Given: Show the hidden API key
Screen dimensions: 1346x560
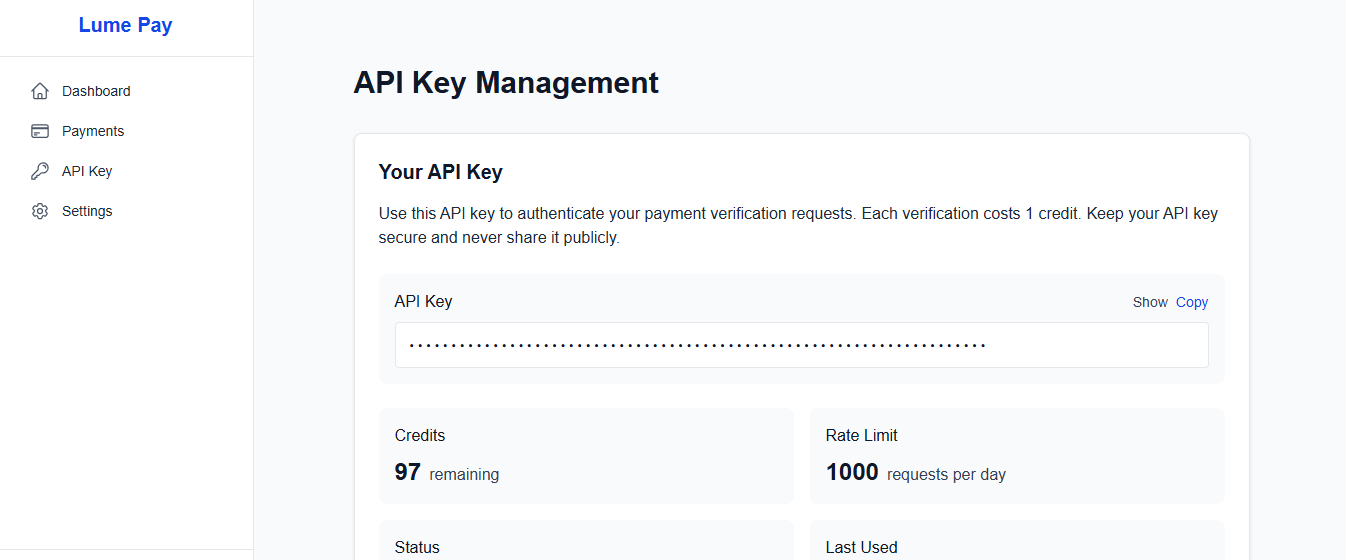Looking at the screenshot, I should [1150, 302].
